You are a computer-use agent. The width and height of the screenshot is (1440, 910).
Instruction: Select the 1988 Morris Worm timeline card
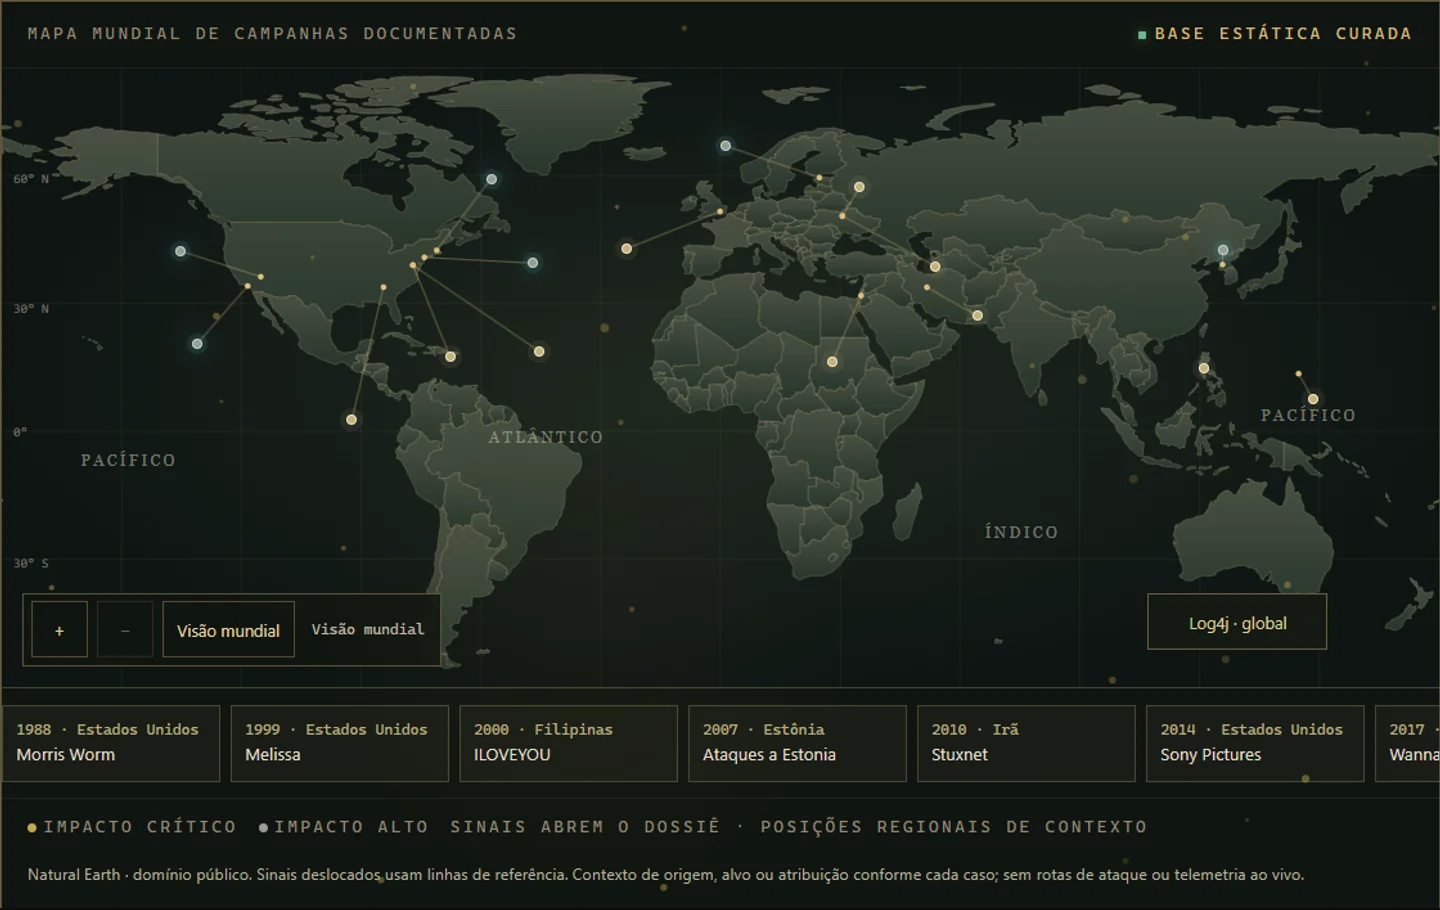110,743
